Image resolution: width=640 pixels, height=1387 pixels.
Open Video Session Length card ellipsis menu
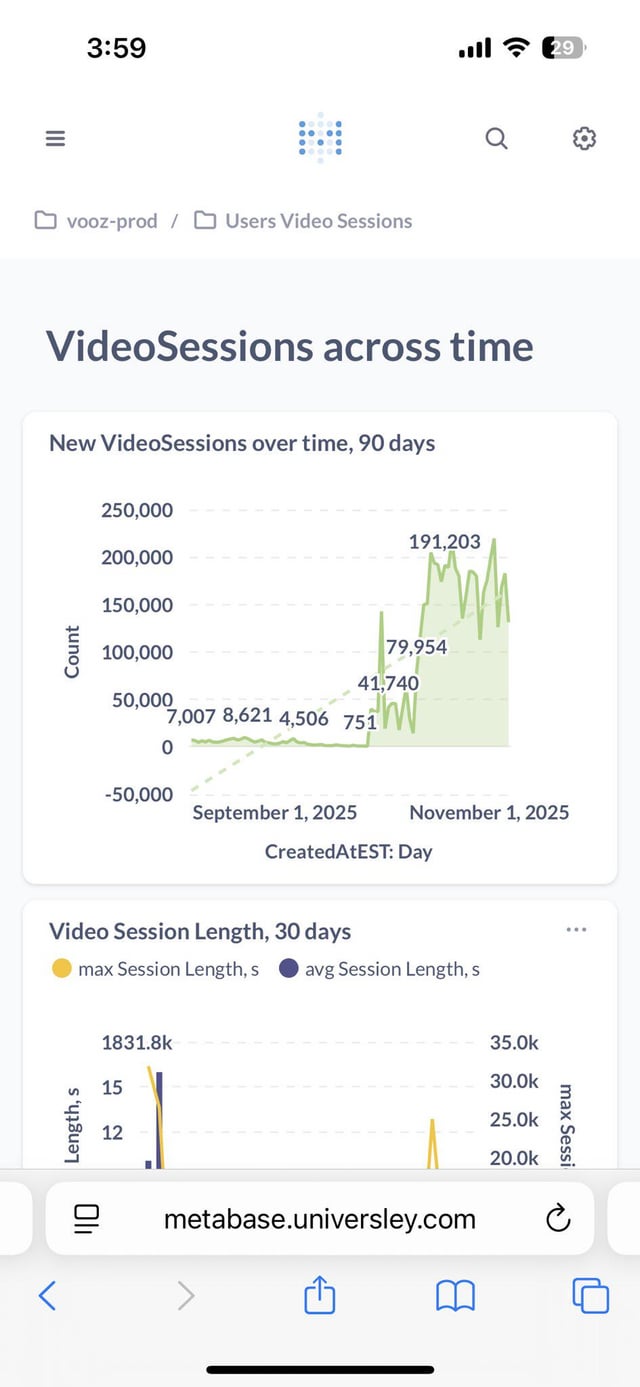click(x=576, y=930)
